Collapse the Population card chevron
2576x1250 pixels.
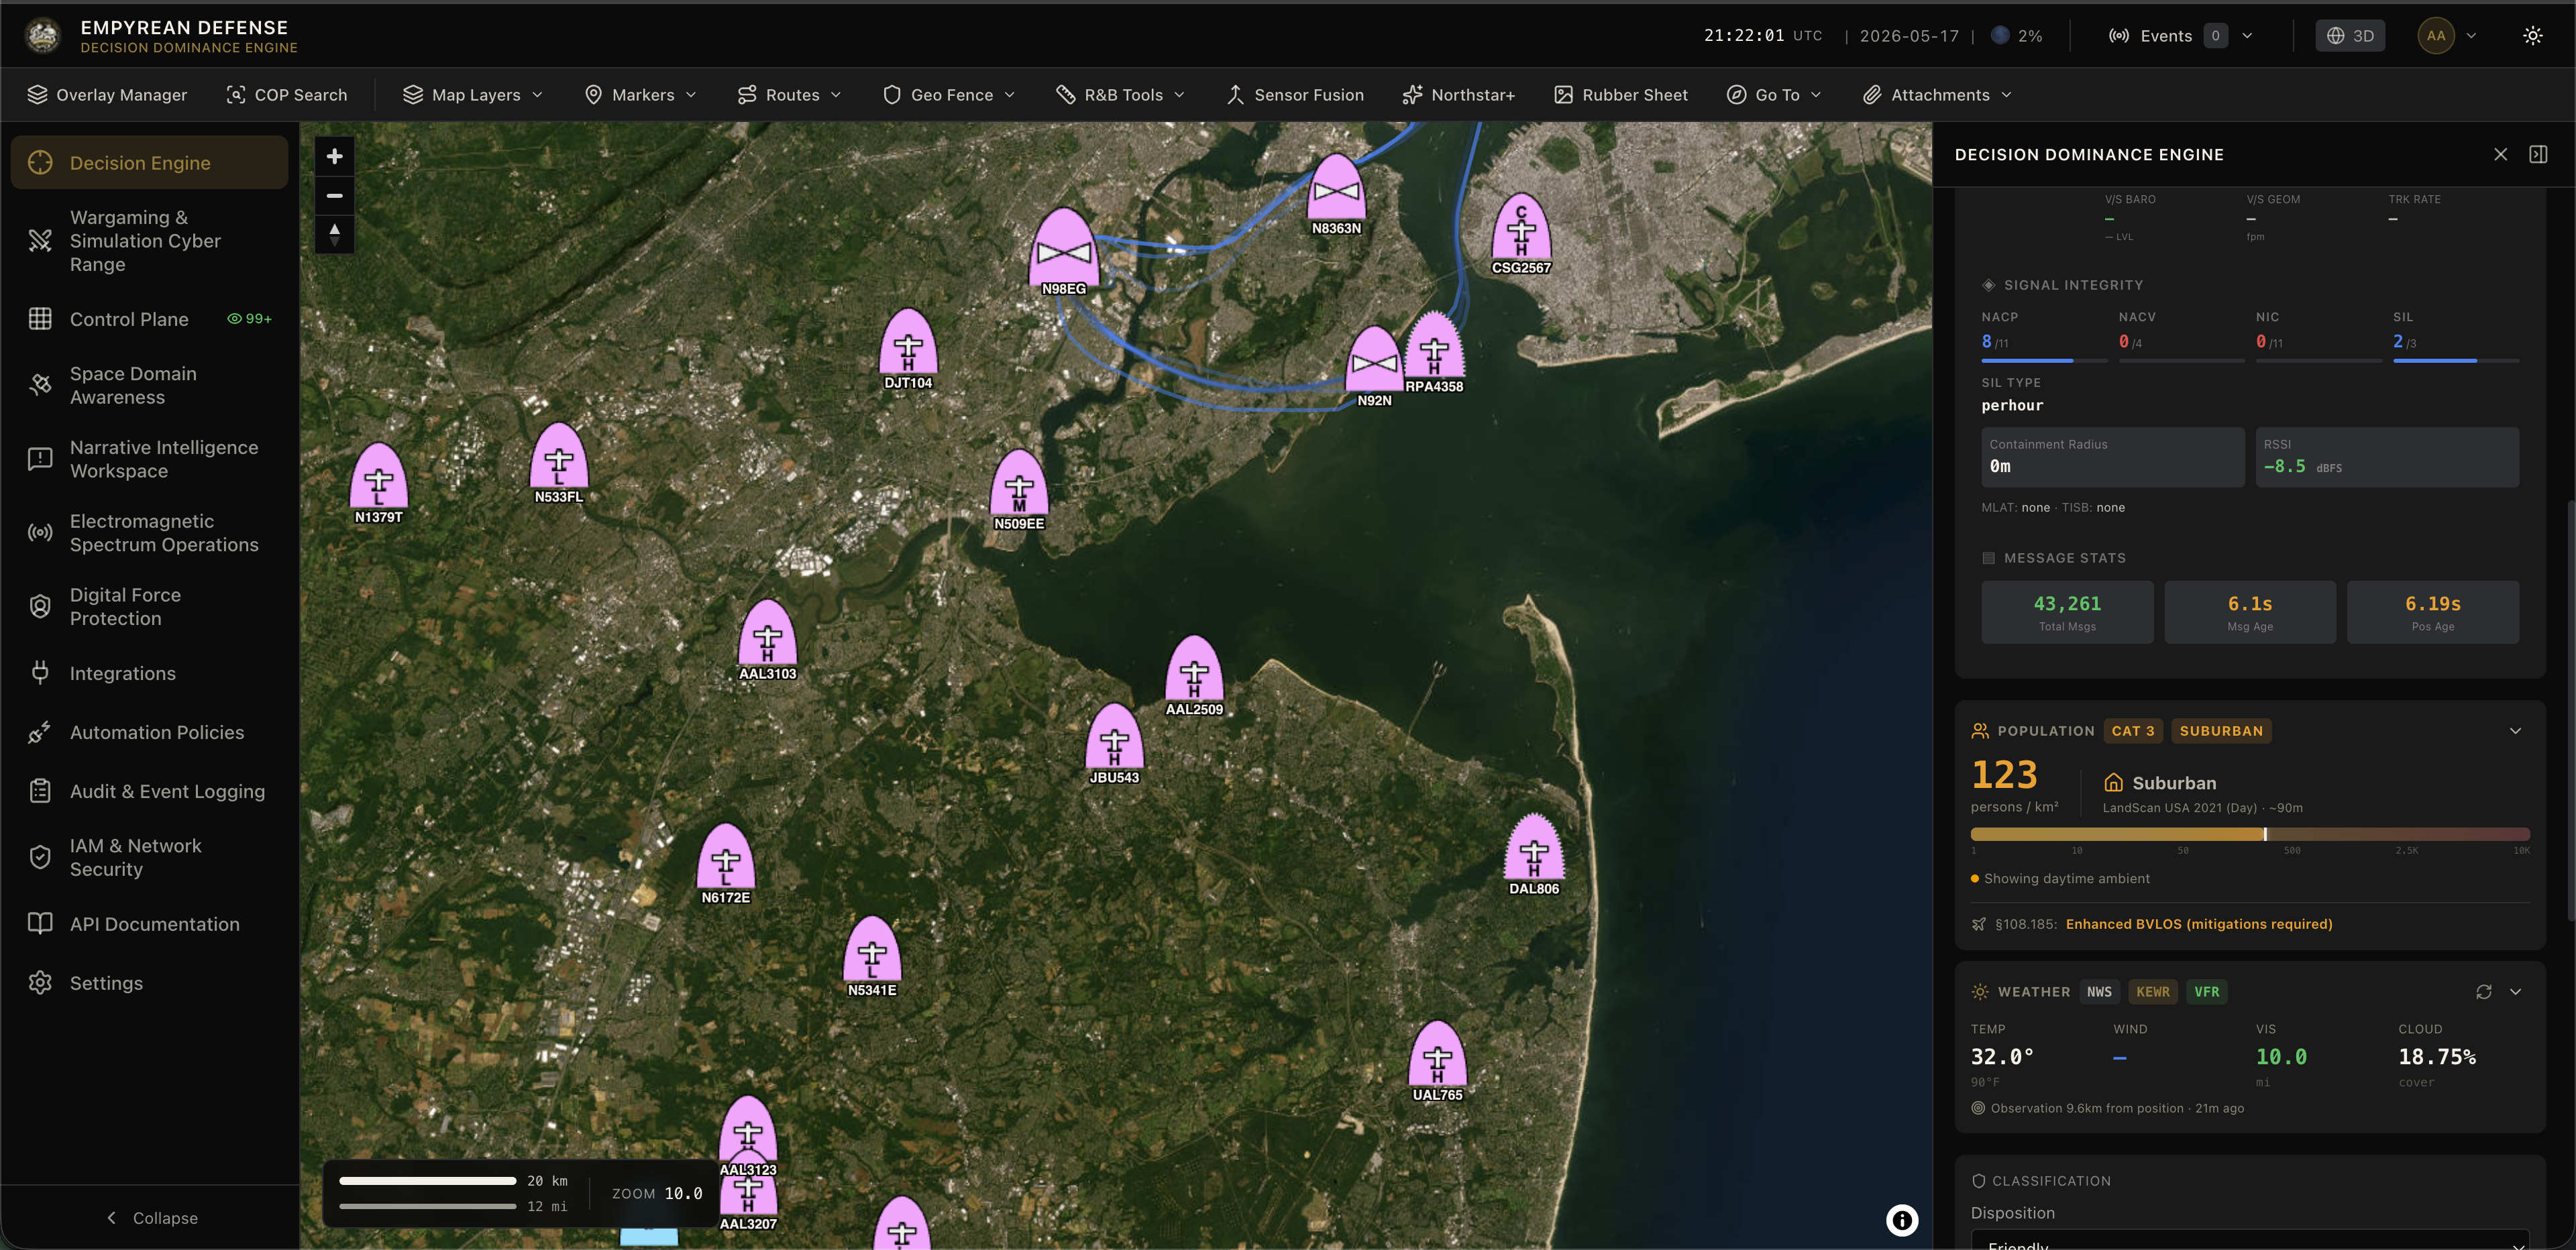[2515, 731]
